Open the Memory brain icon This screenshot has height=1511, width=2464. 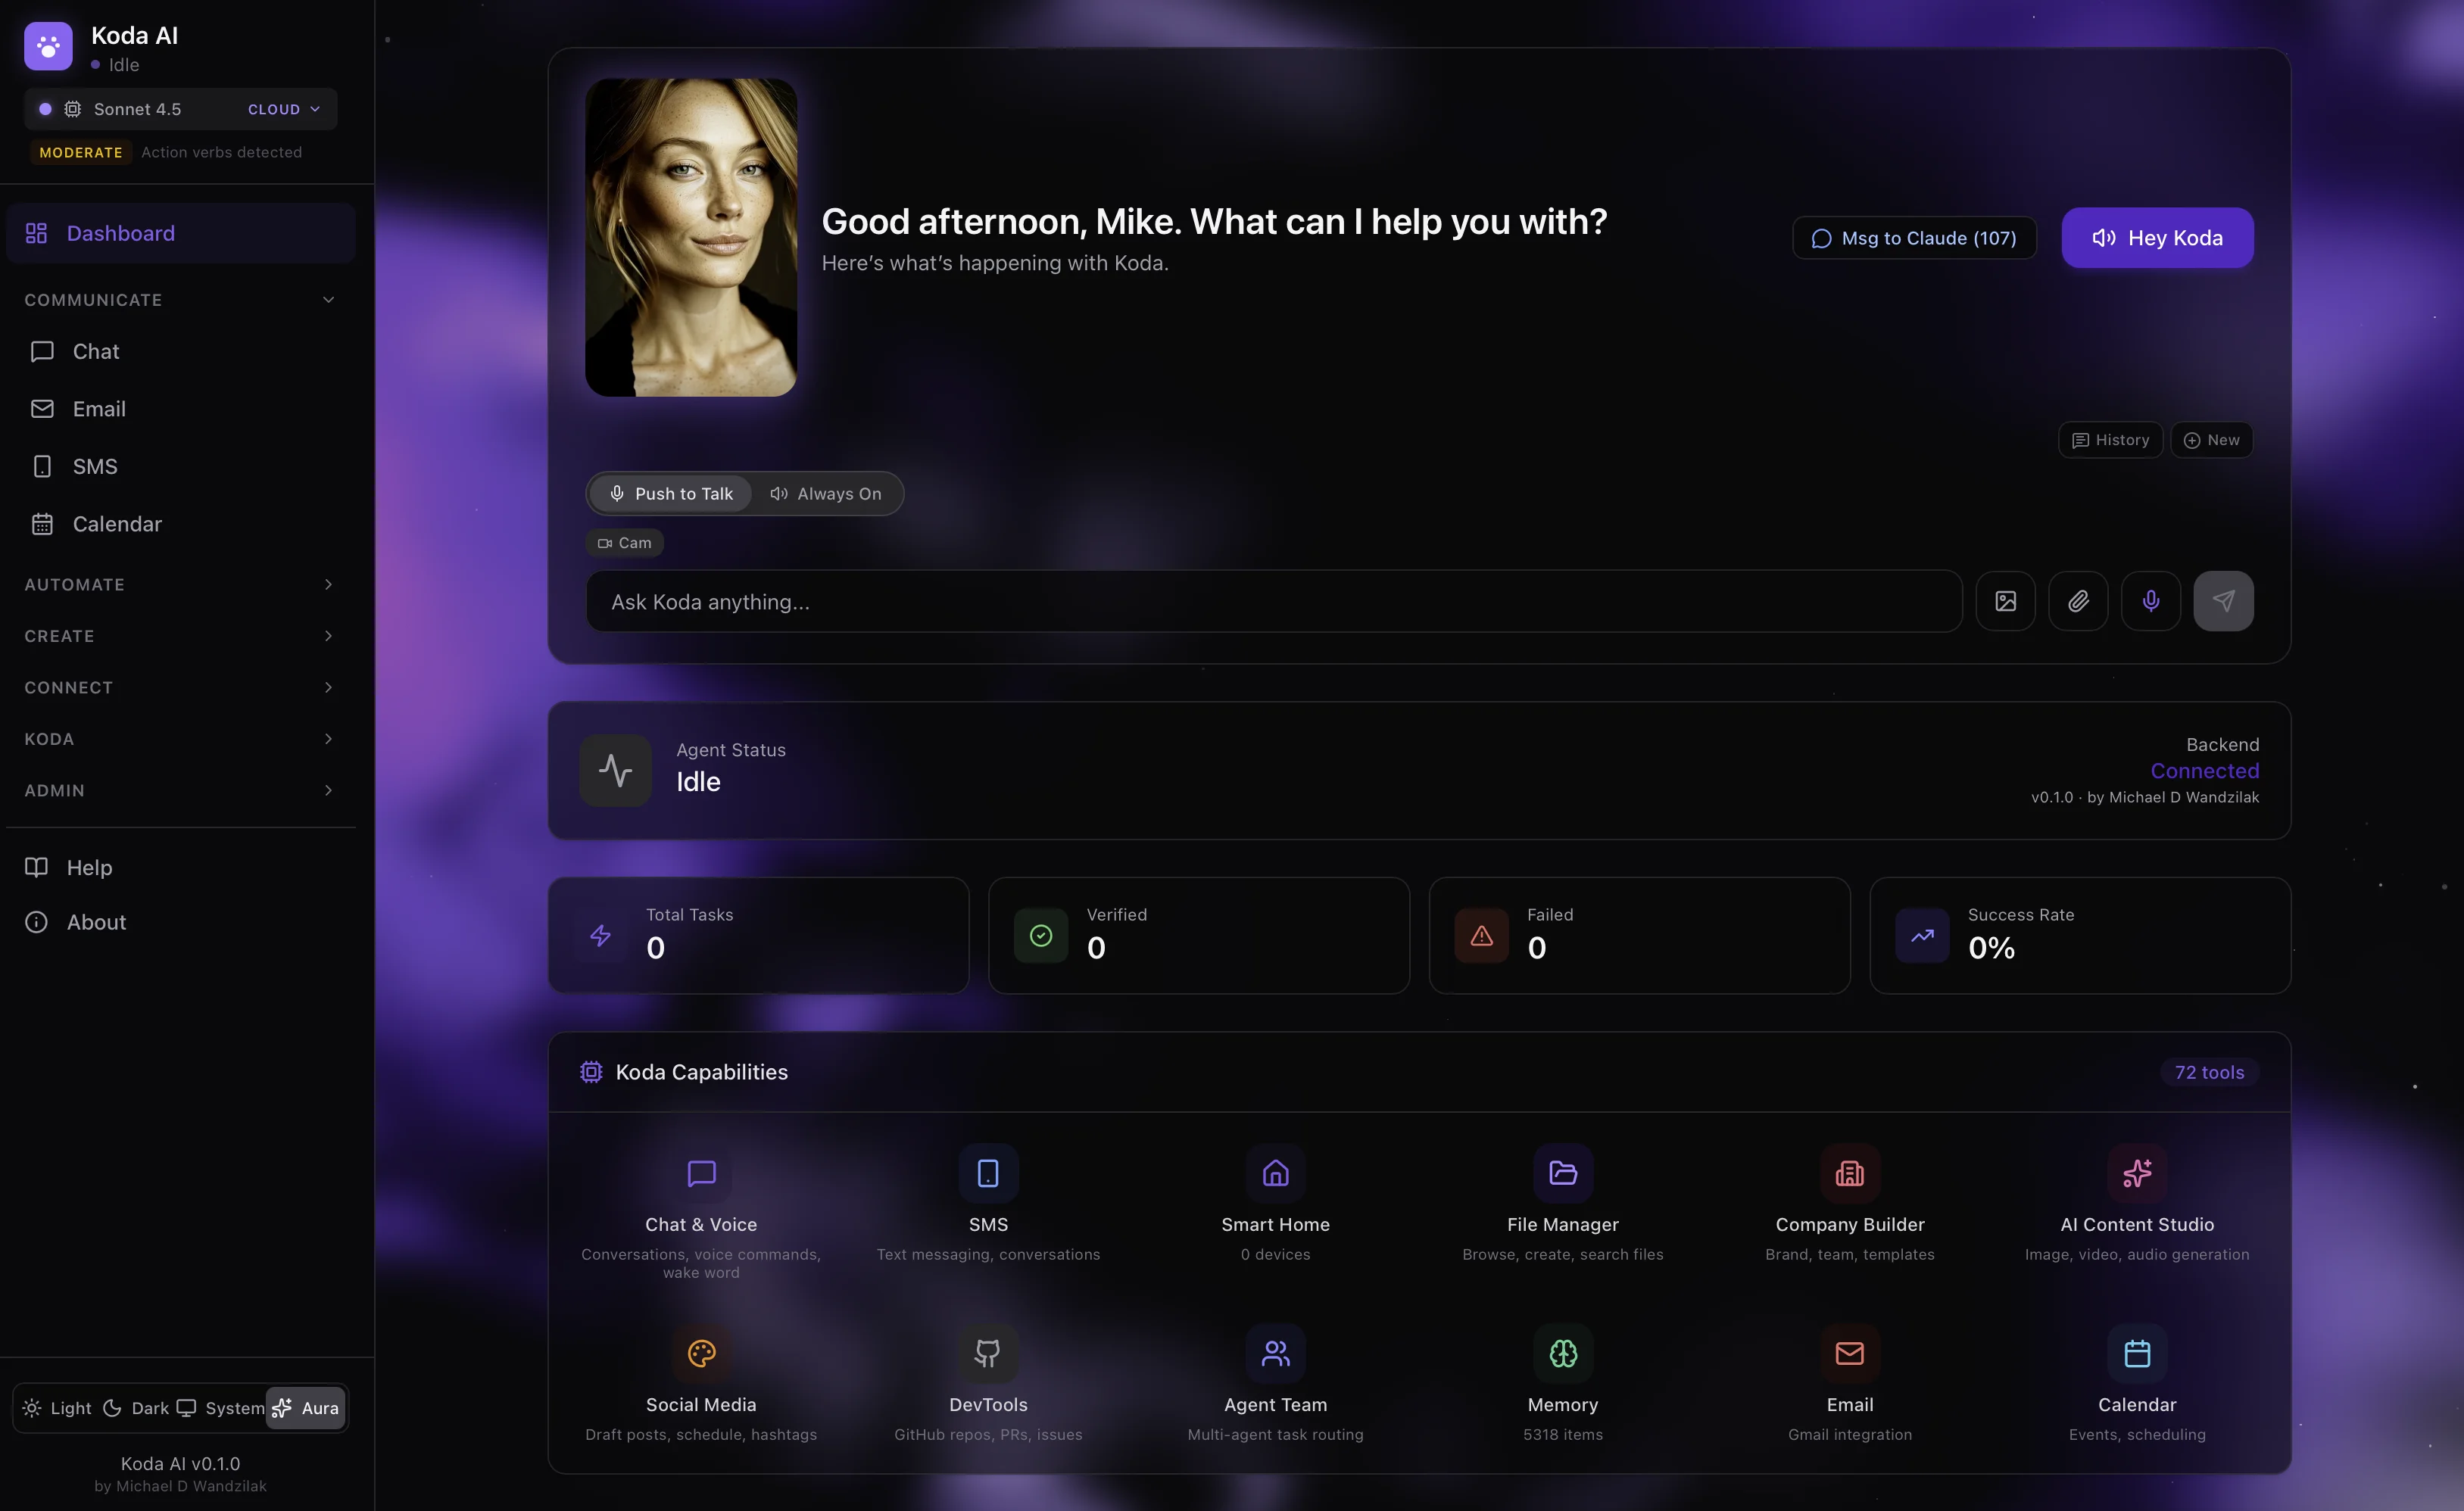pos(1563,1353)
